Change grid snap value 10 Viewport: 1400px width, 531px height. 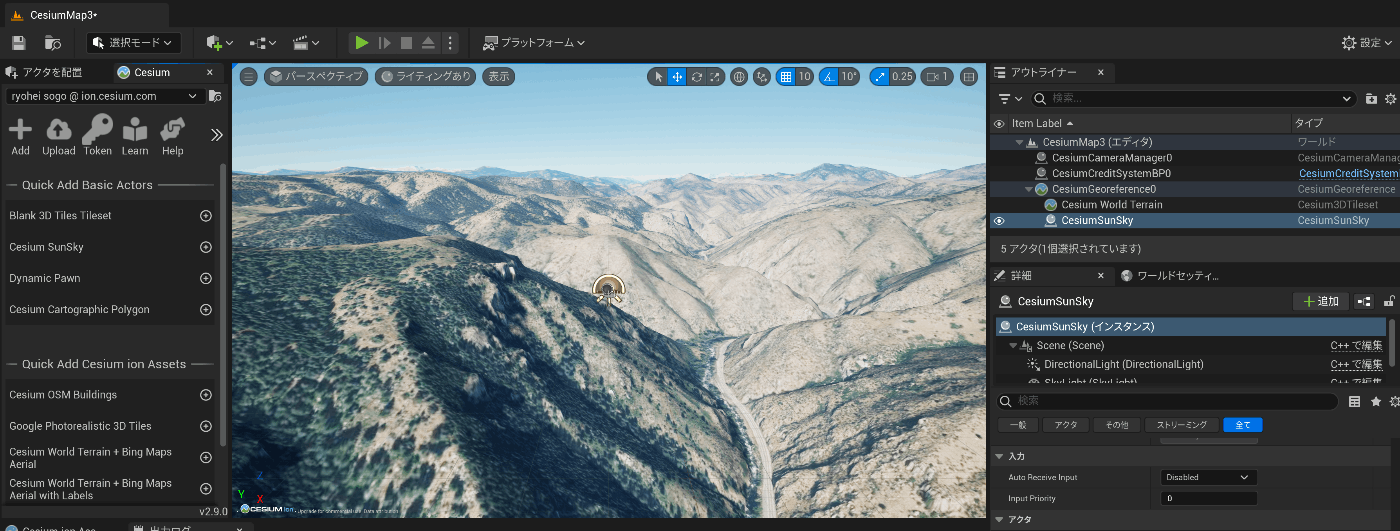coord(804,76)
